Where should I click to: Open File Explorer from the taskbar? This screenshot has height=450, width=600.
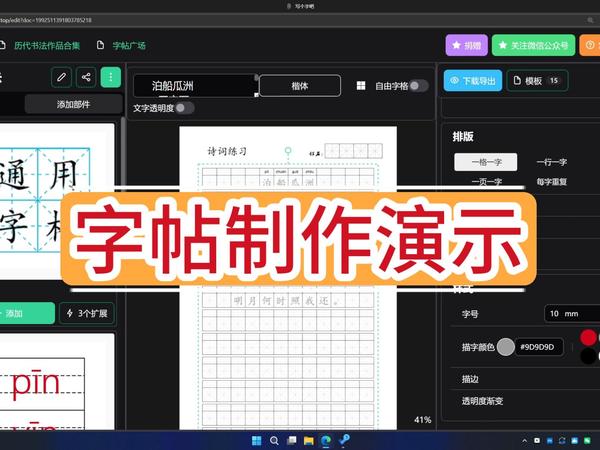coord(309,441)
